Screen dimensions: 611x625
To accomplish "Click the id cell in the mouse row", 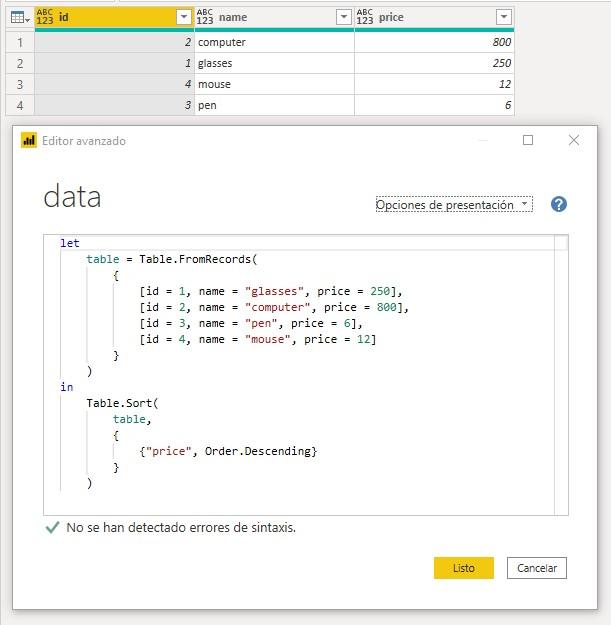I will [x=114, y=85].
